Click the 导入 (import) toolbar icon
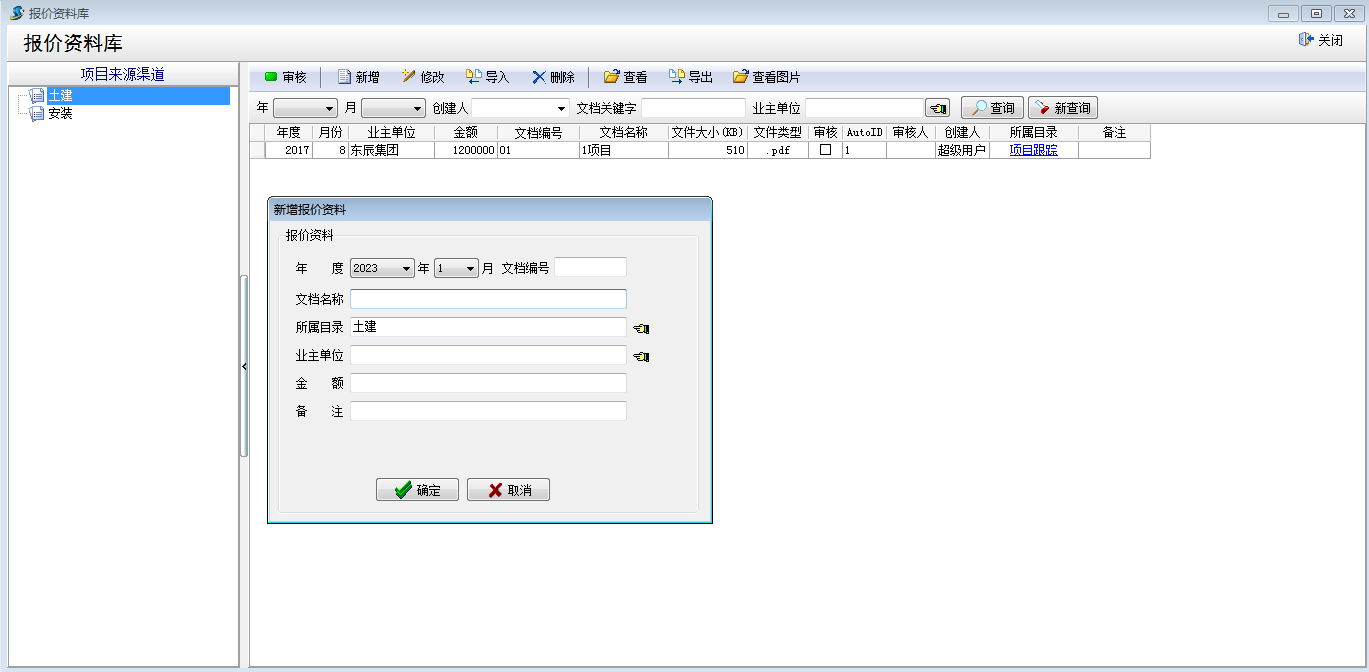Viewport: 1369px width, 672px height. pos(474,77)
